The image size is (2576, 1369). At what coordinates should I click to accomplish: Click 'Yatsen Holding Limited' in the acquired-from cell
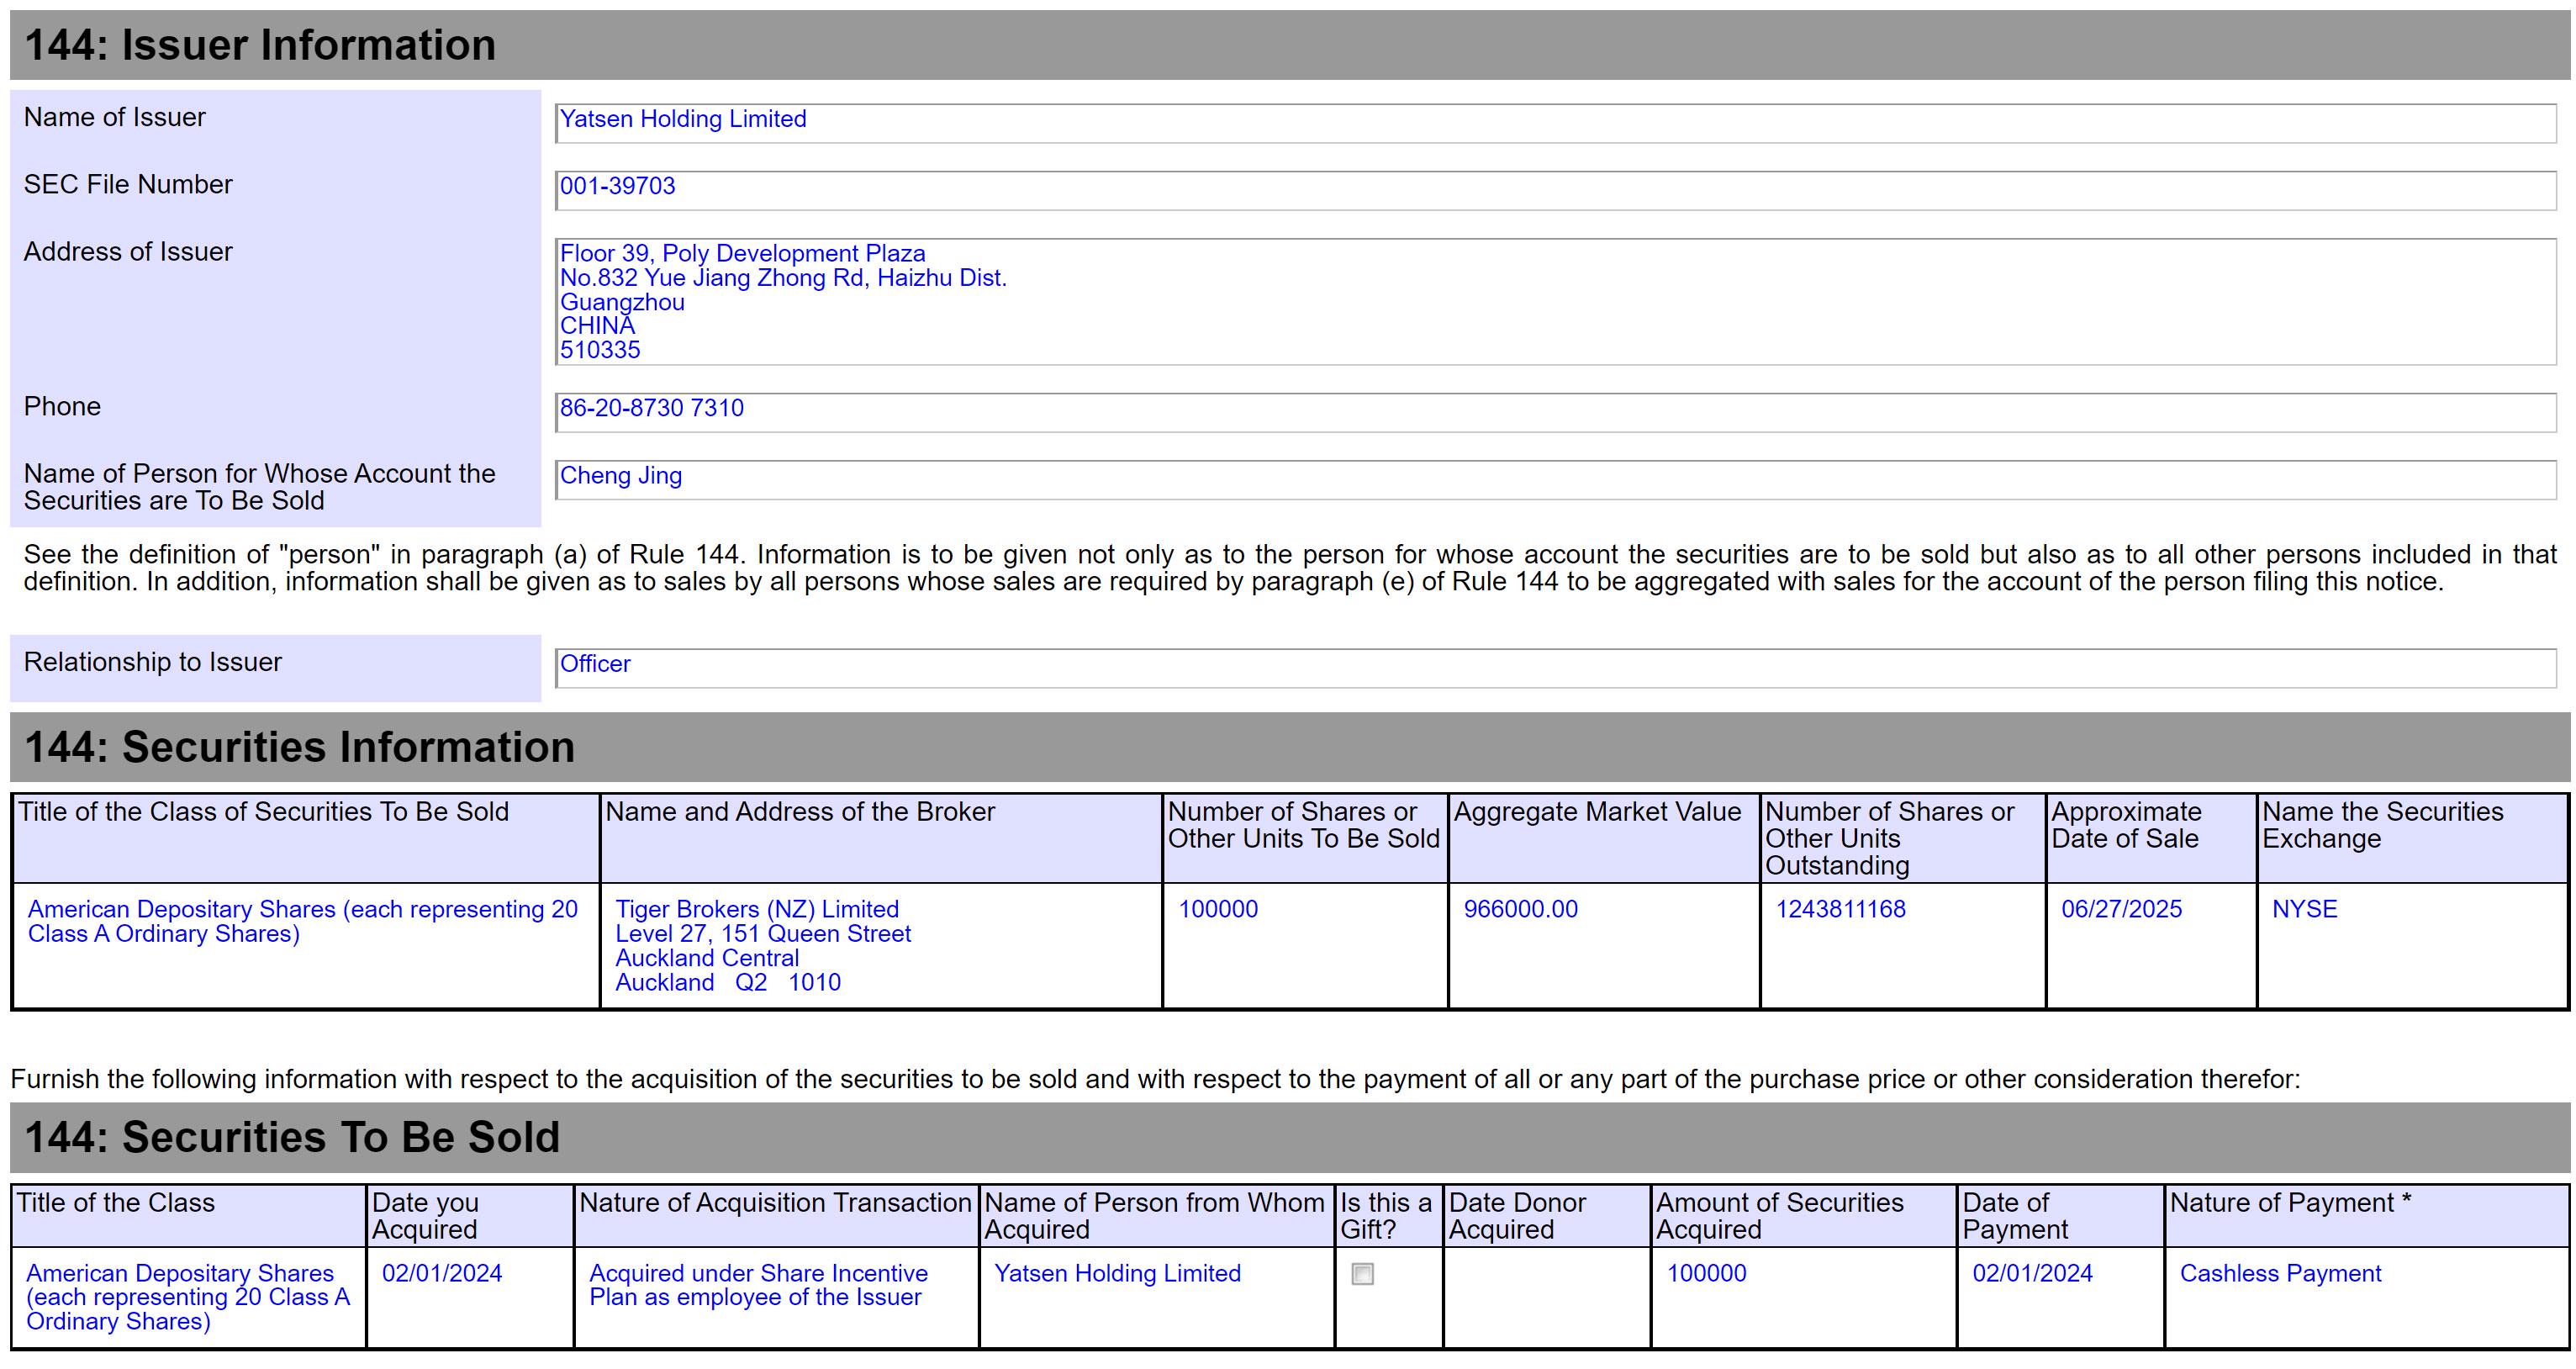(x=1117, y=1273)
